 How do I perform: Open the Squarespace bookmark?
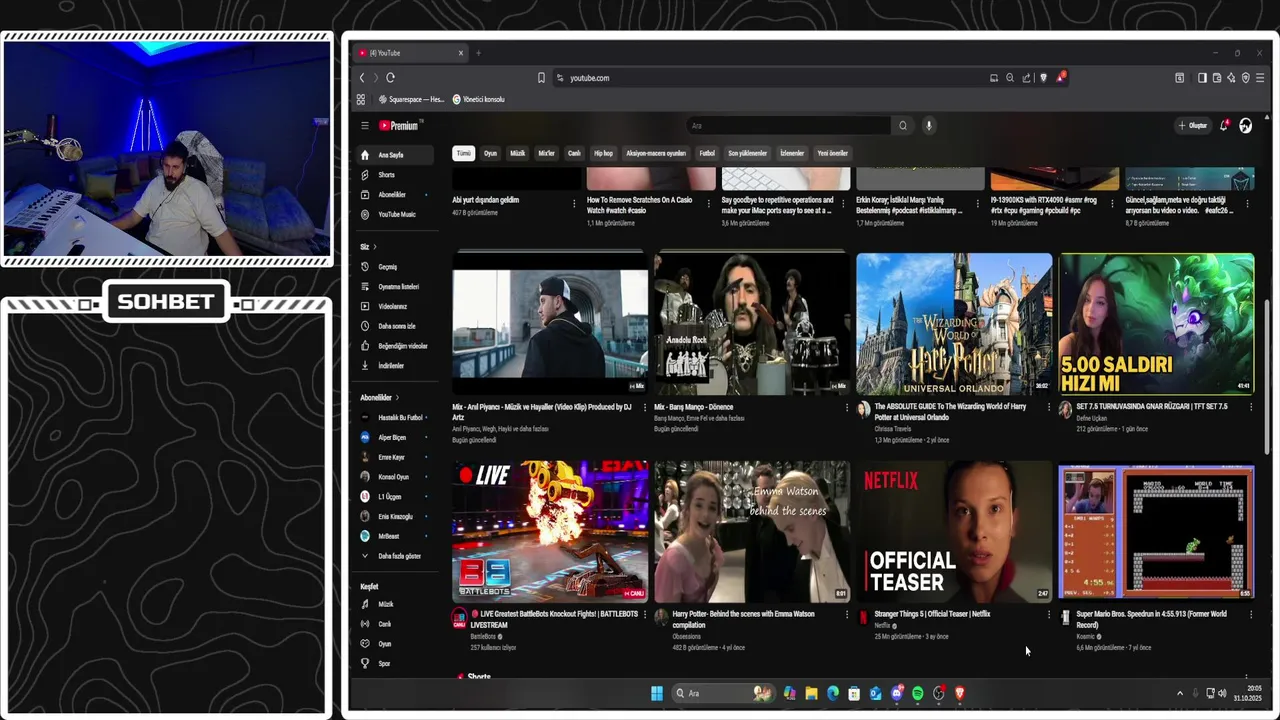click(412, 99)
